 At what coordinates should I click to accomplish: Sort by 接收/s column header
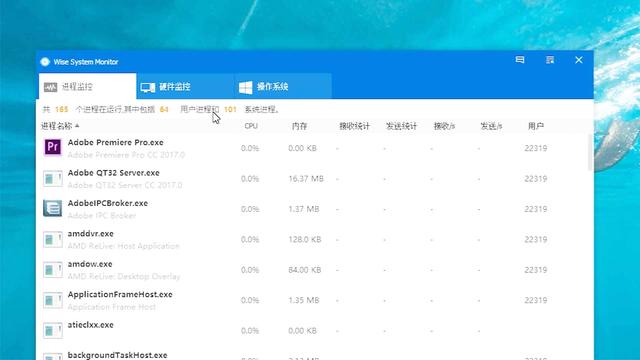(444, 126)
